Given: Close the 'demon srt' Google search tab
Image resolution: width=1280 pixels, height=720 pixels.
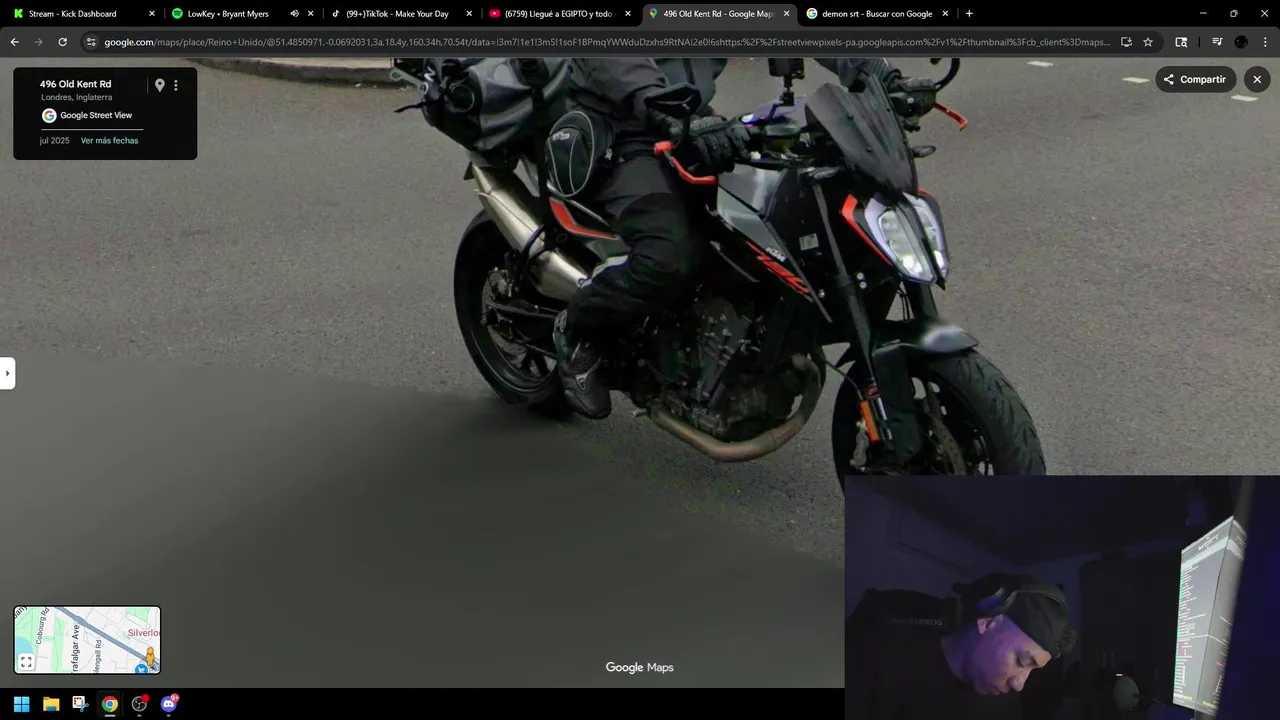Looking at the screenshot, I should point(944,14).
